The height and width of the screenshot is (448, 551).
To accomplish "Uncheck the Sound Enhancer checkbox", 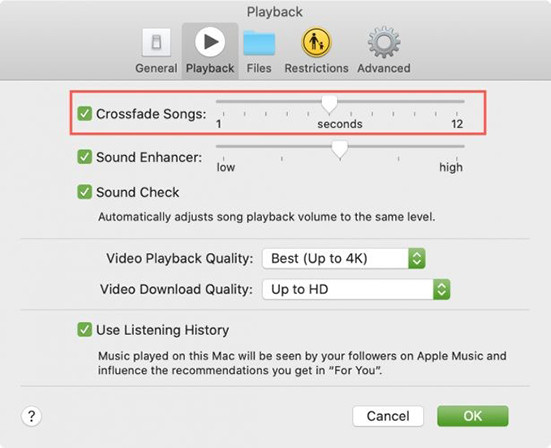I will coord(84,157).
